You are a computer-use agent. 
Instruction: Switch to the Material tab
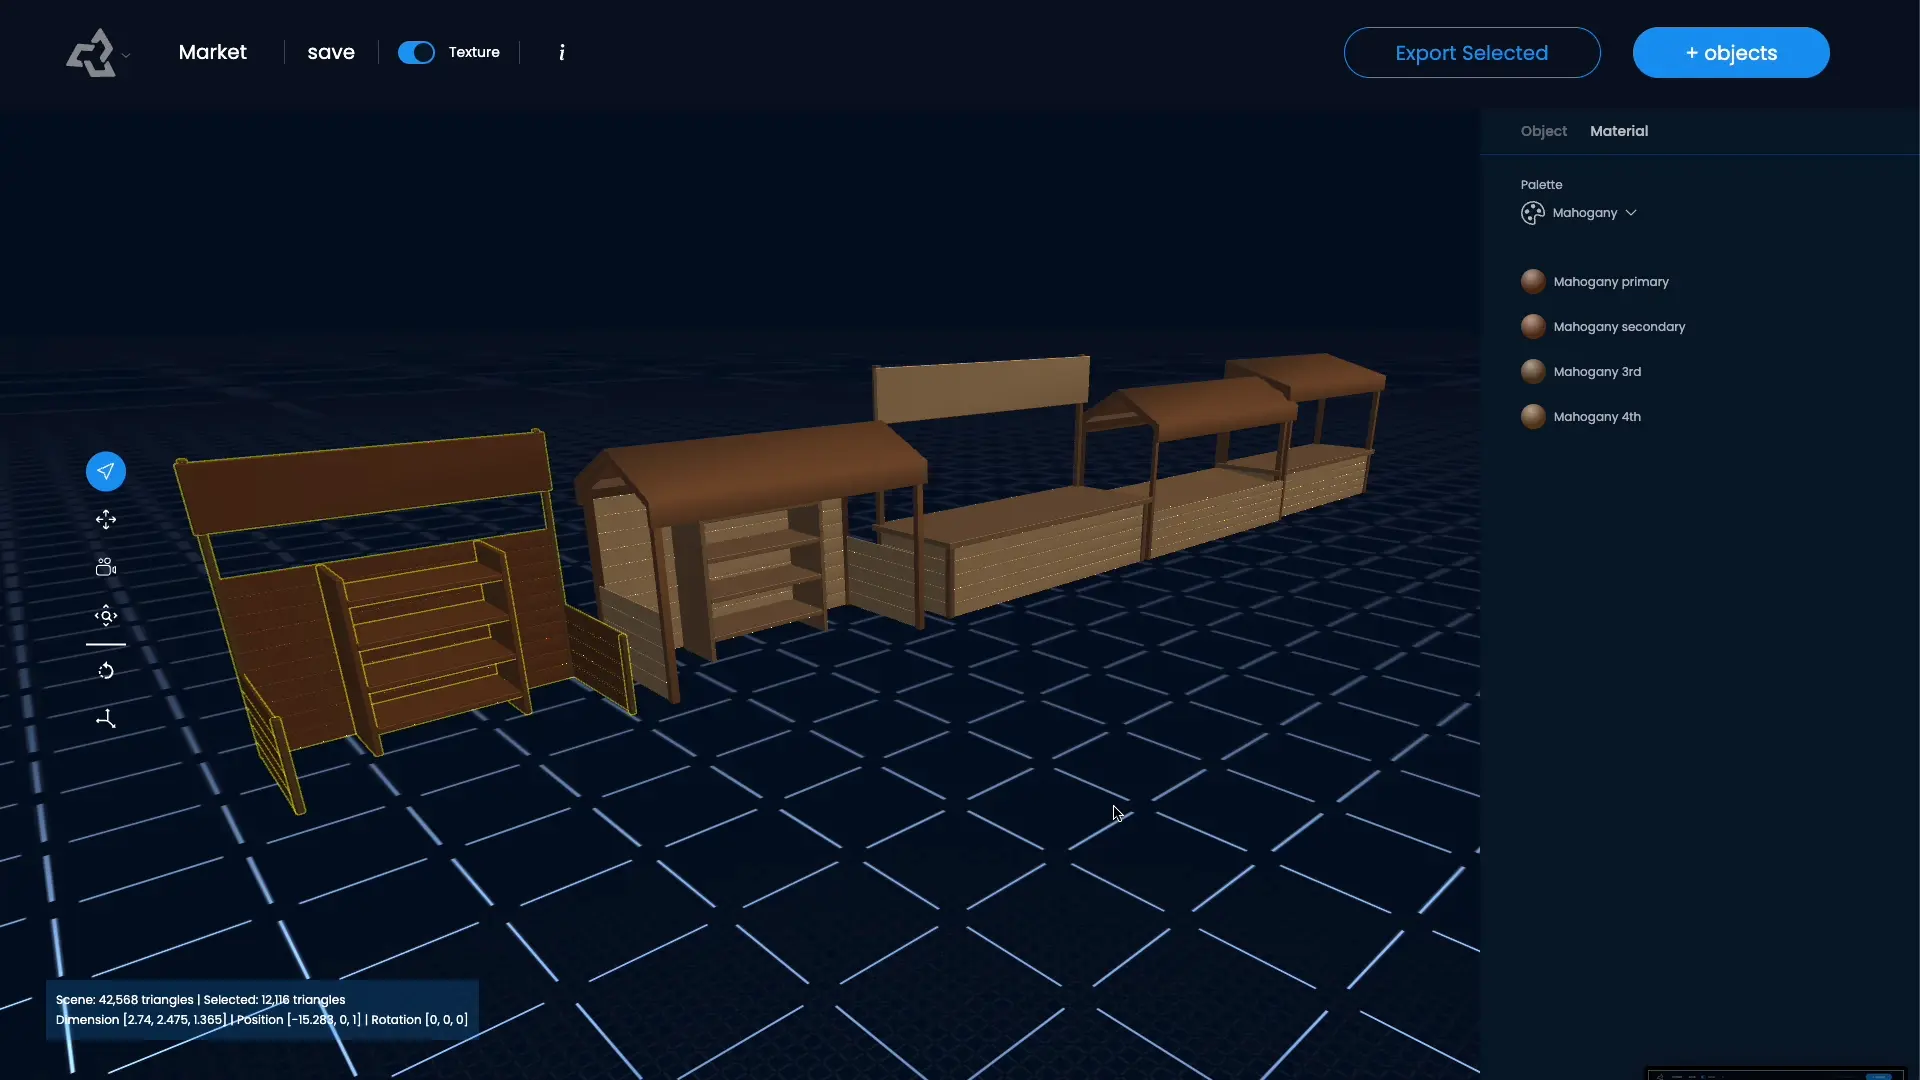tap(1618, 131)
